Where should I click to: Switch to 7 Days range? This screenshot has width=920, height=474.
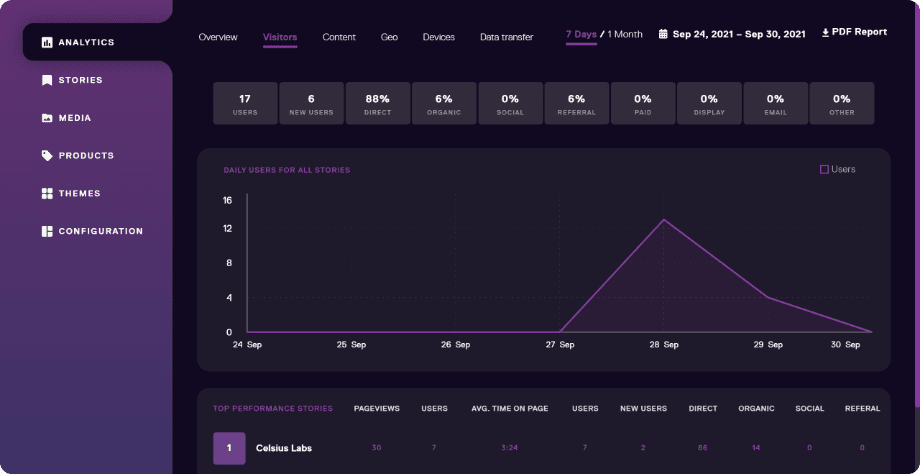coord(581,34)
